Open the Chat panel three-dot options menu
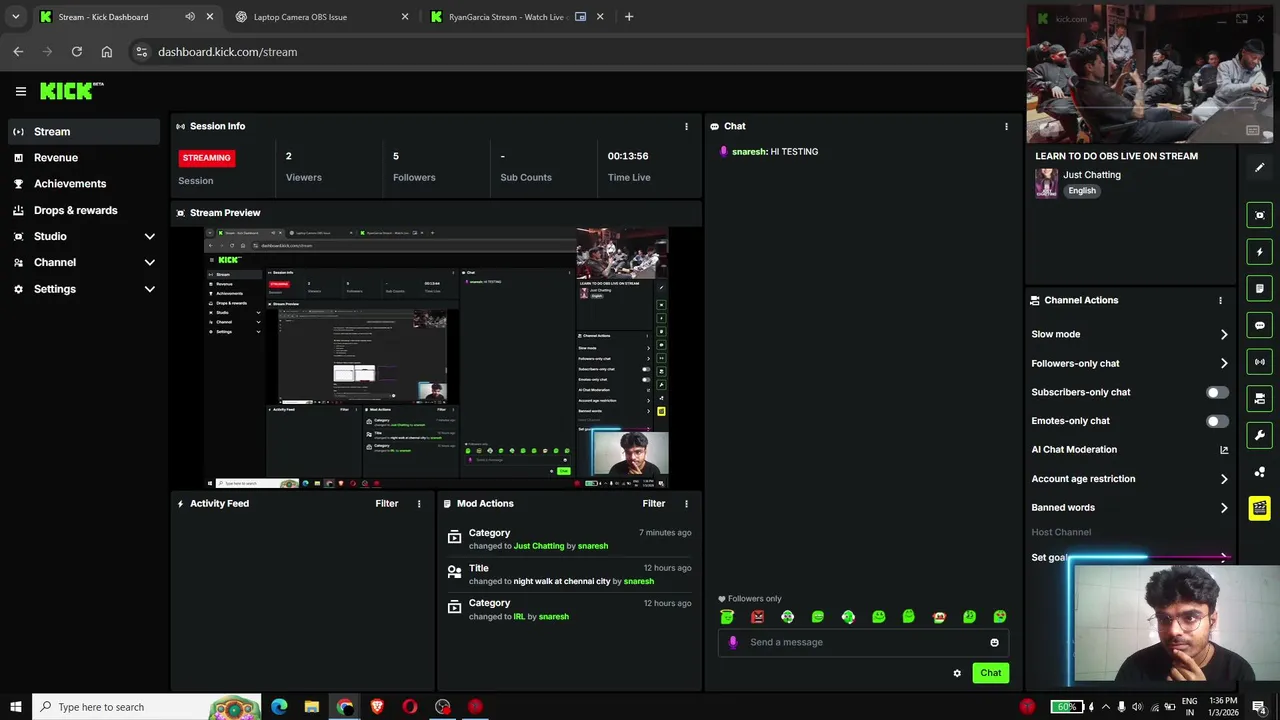This screenshot has height=720, width=1280. click(x=1006, y=126)
